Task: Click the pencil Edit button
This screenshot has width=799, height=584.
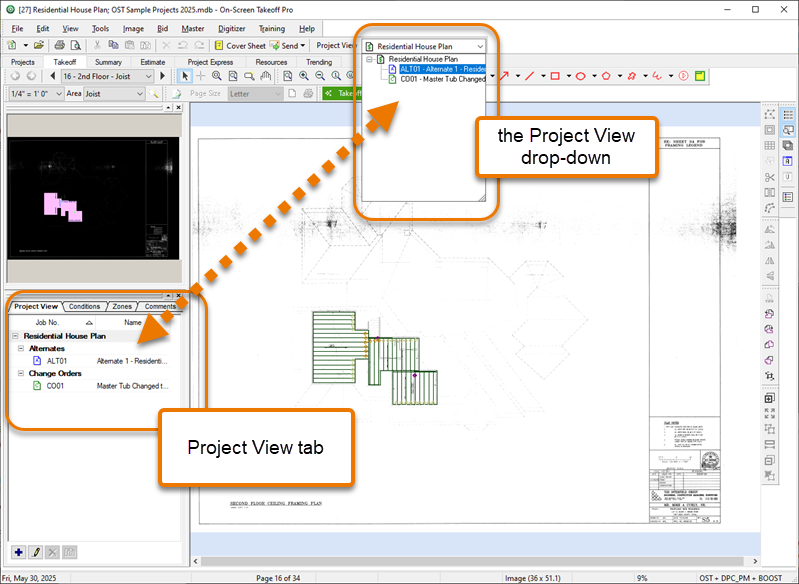Action: (36, 552)
